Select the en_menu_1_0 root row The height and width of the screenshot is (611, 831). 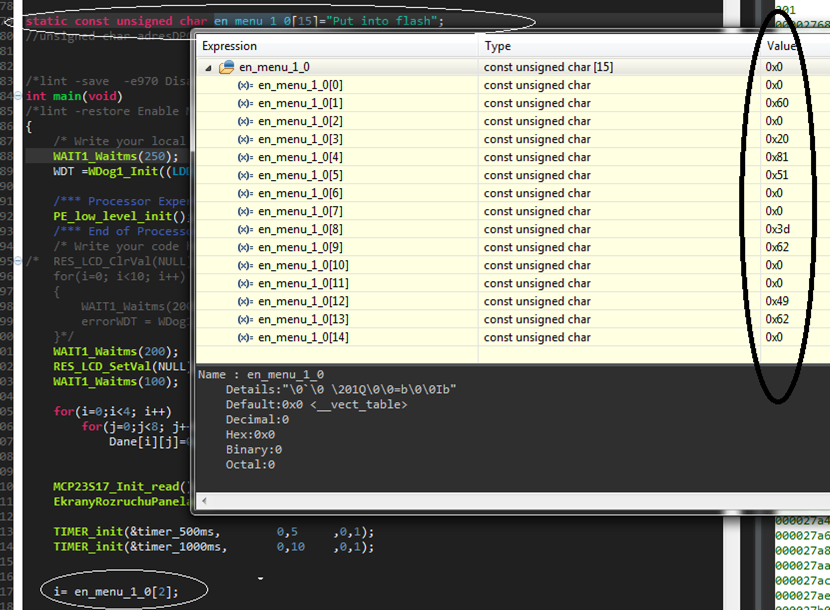tap(513, 67)
